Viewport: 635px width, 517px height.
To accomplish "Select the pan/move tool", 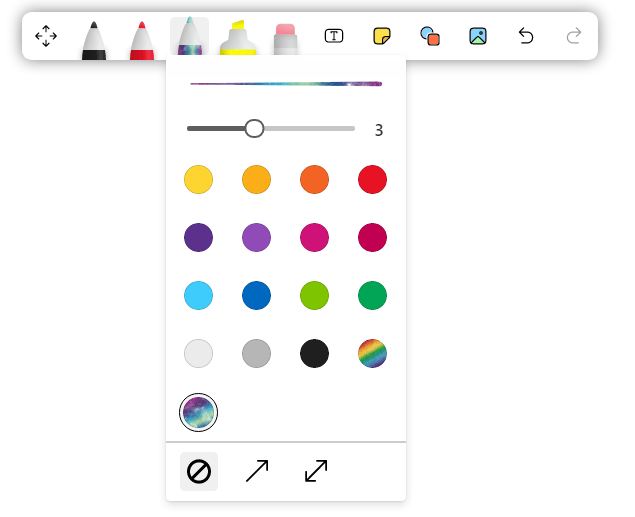I will pos(46,36).
